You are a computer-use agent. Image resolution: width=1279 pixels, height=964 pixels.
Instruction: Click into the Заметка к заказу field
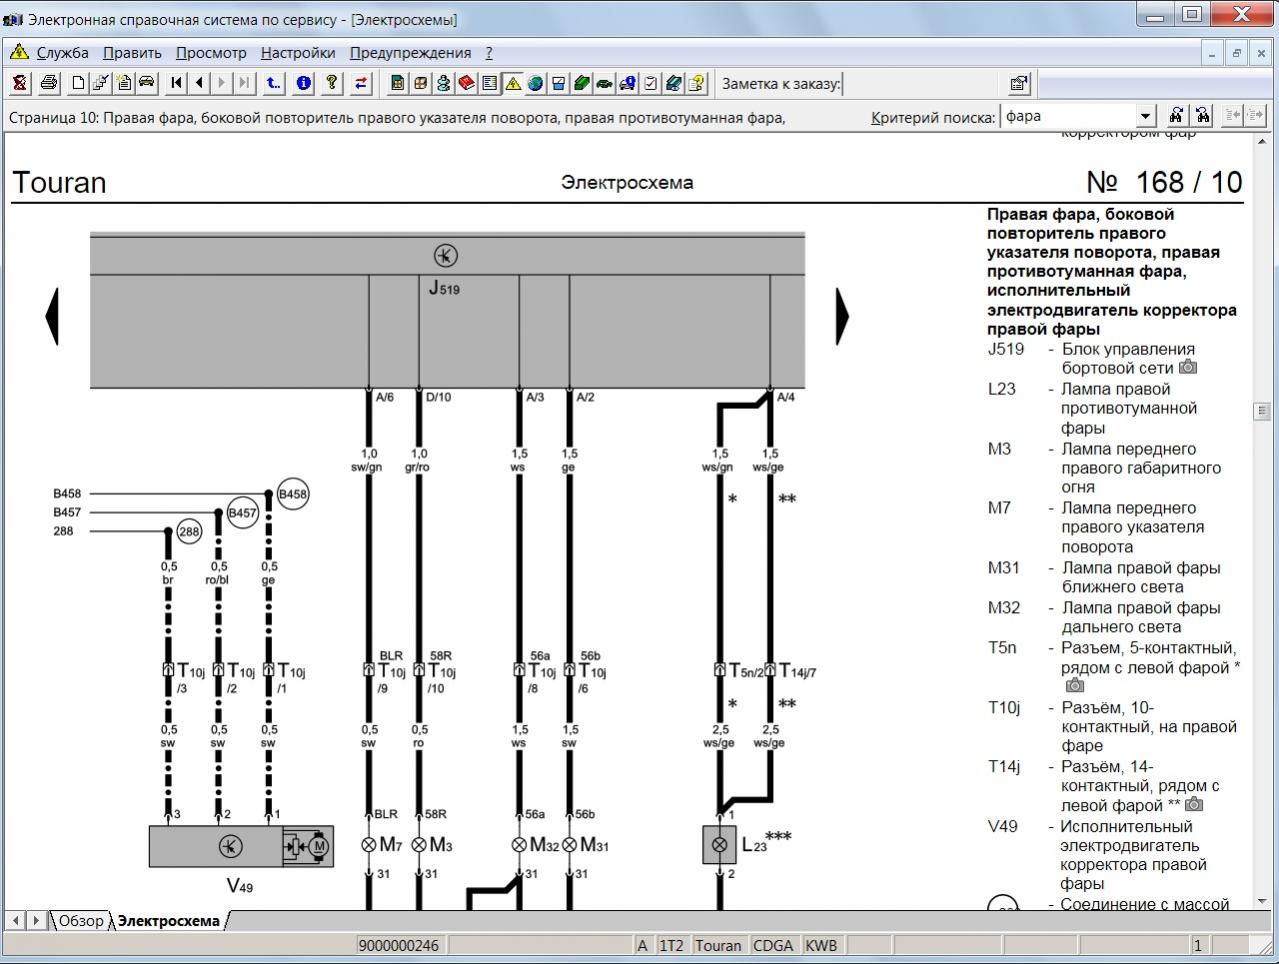[920, 84]
